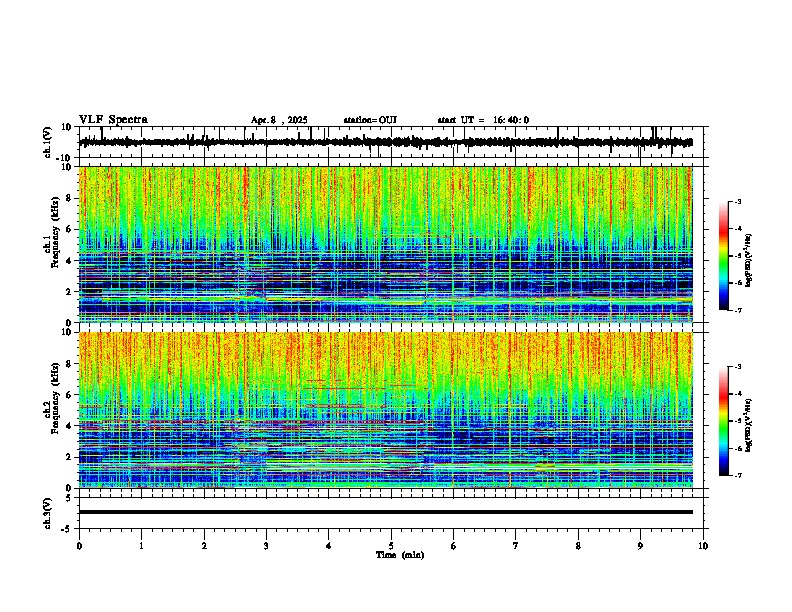Click the ch.2 "Frequency (kHz)" axis label

pos(55,398)
